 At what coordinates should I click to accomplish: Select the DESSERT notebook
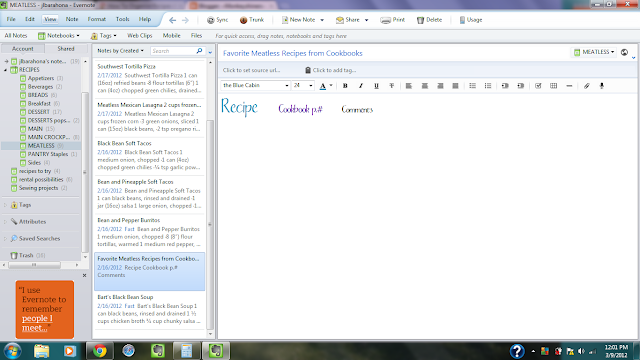coord(39,112)
